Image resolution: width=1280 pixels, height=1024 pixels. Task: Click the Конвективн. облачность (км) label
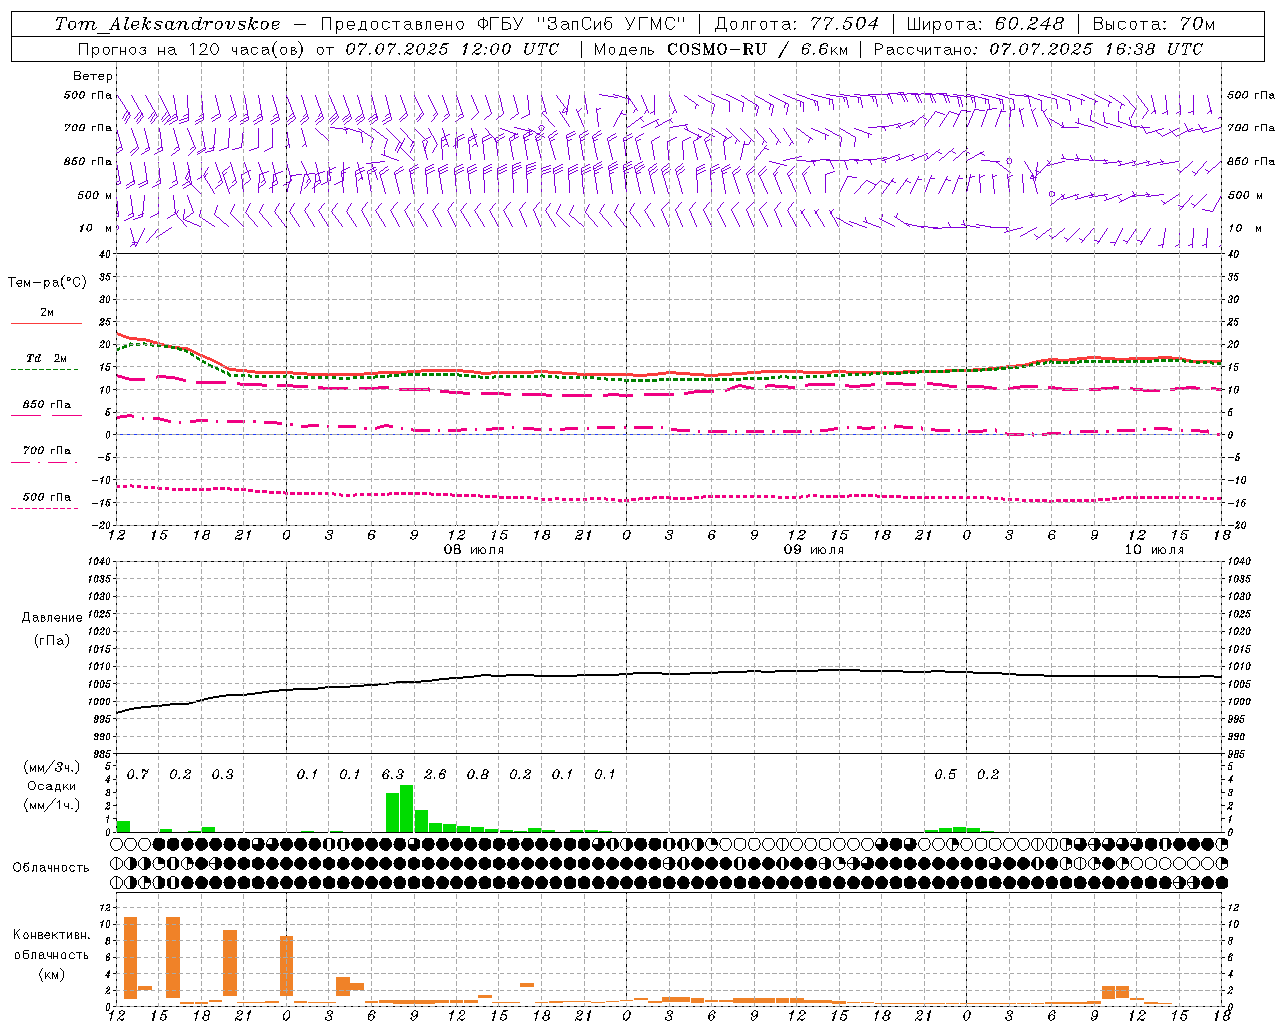(x=51, y=954)
